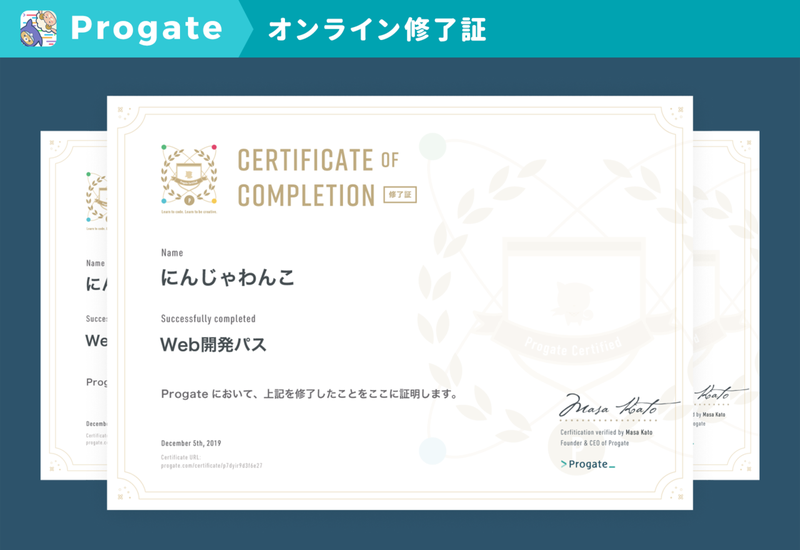Click the Certificate URL label
Viewport: 800px width, 550px height.
tap(181, 458)
